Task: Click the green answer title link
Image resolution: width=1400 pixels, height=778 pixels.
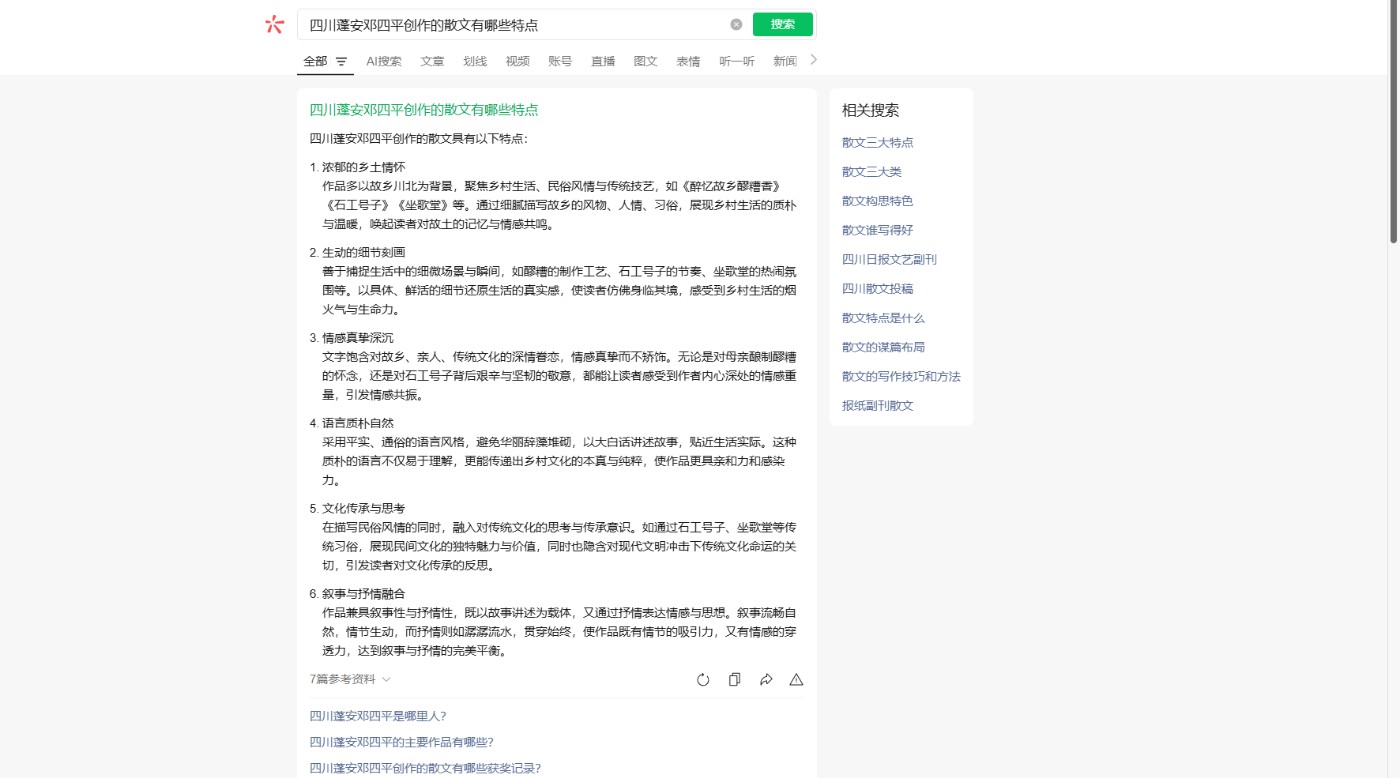Action: pos(423,110)
